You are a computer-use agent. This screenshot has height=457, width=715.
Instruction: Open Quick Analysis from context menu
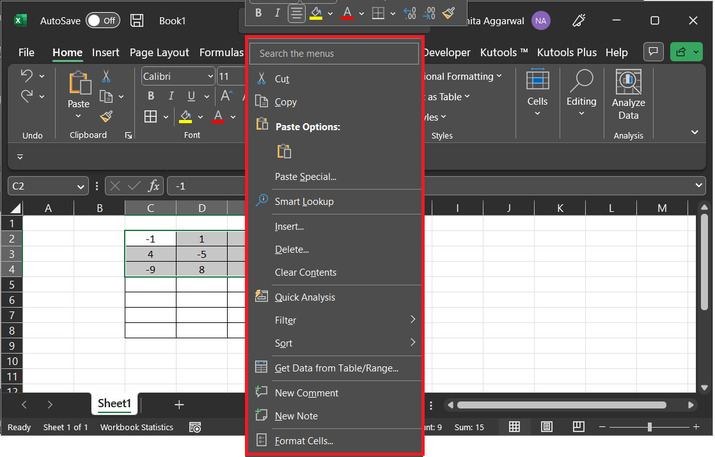click(x=334, y=297)
